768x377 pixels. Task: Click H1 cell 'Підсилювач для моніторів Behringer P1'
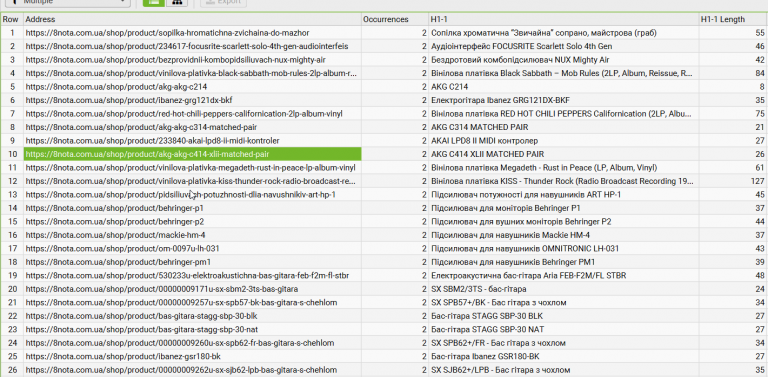pos(563,208)
